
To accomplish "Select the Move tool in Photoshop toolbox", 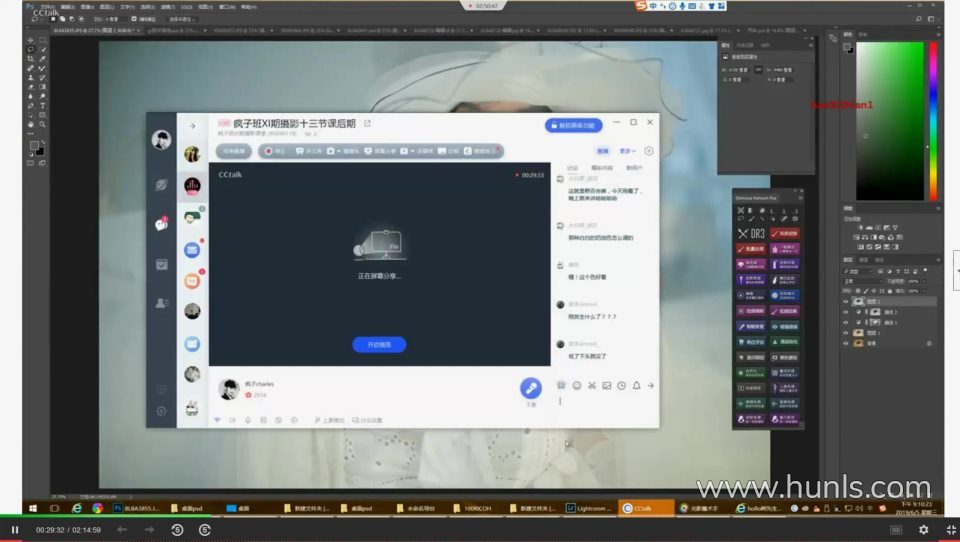I will point(31,40).
